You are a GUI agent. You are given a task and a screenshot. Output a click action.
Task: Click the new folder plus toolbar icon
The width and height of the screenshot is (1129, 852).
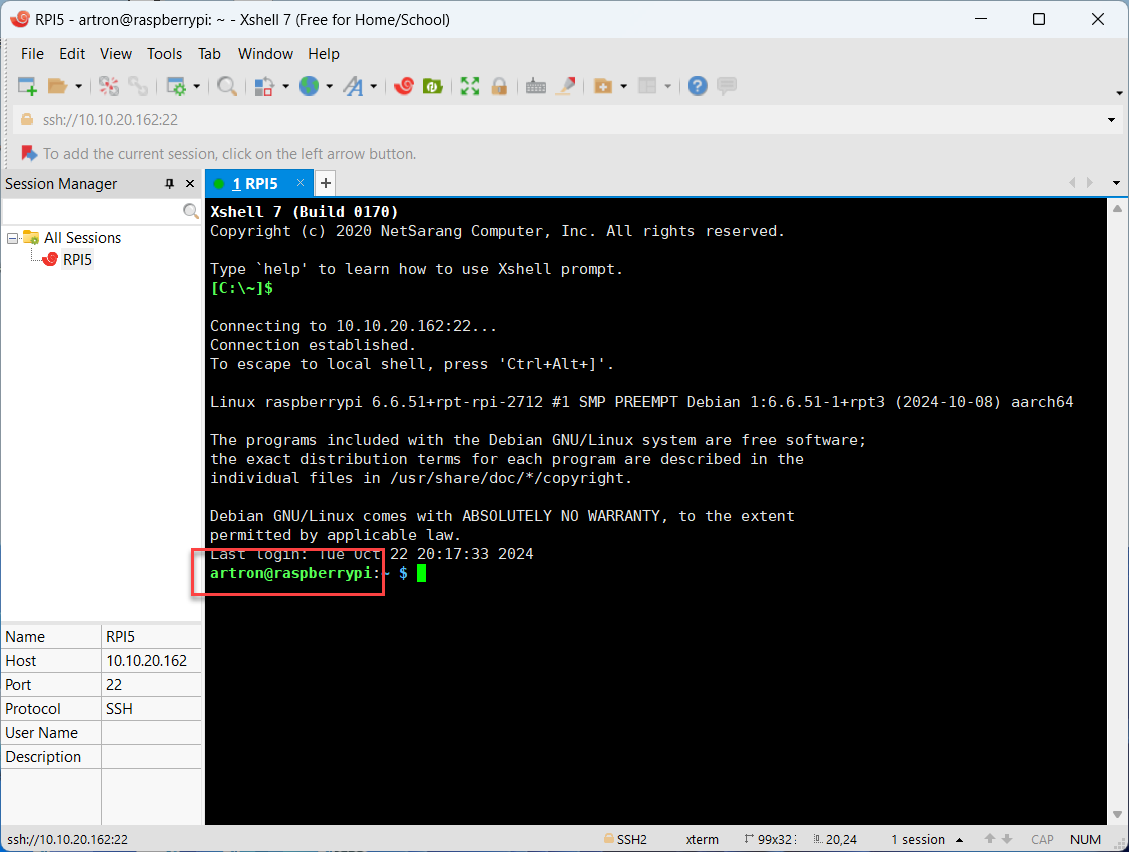coord(603,86)
